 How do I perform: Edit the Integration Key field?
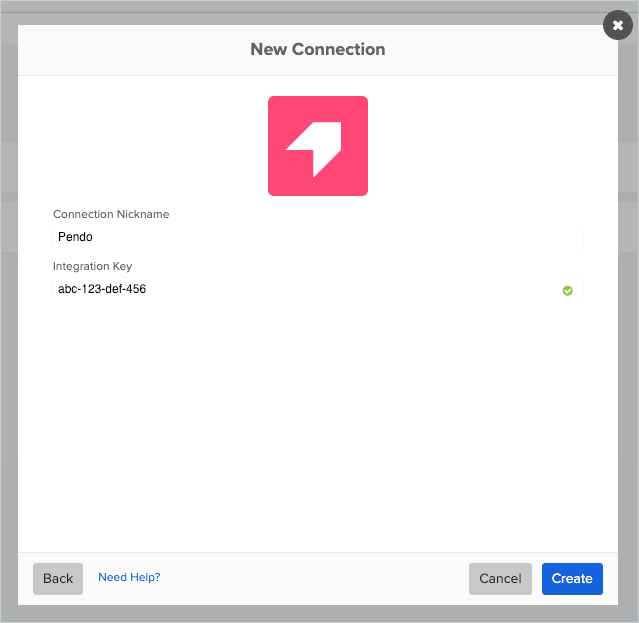click(x=318, y=289)
